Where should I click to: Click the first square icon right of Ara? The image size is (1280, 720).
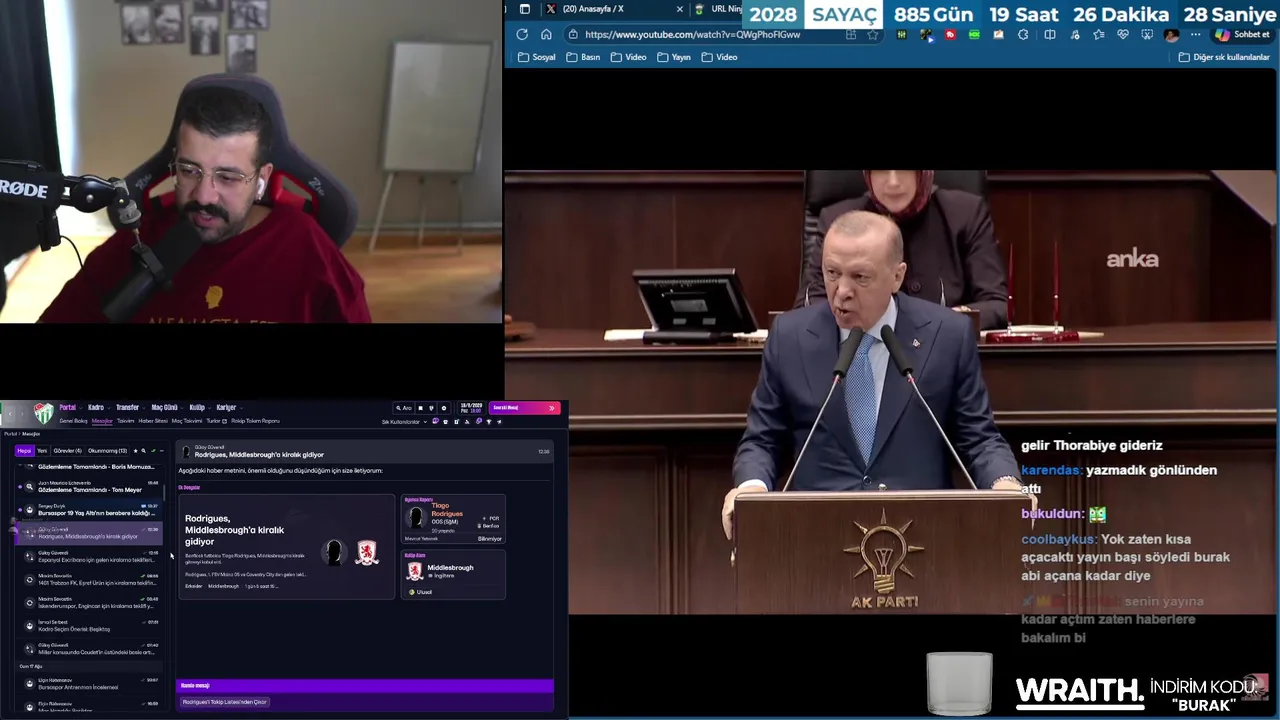point(420,408)
